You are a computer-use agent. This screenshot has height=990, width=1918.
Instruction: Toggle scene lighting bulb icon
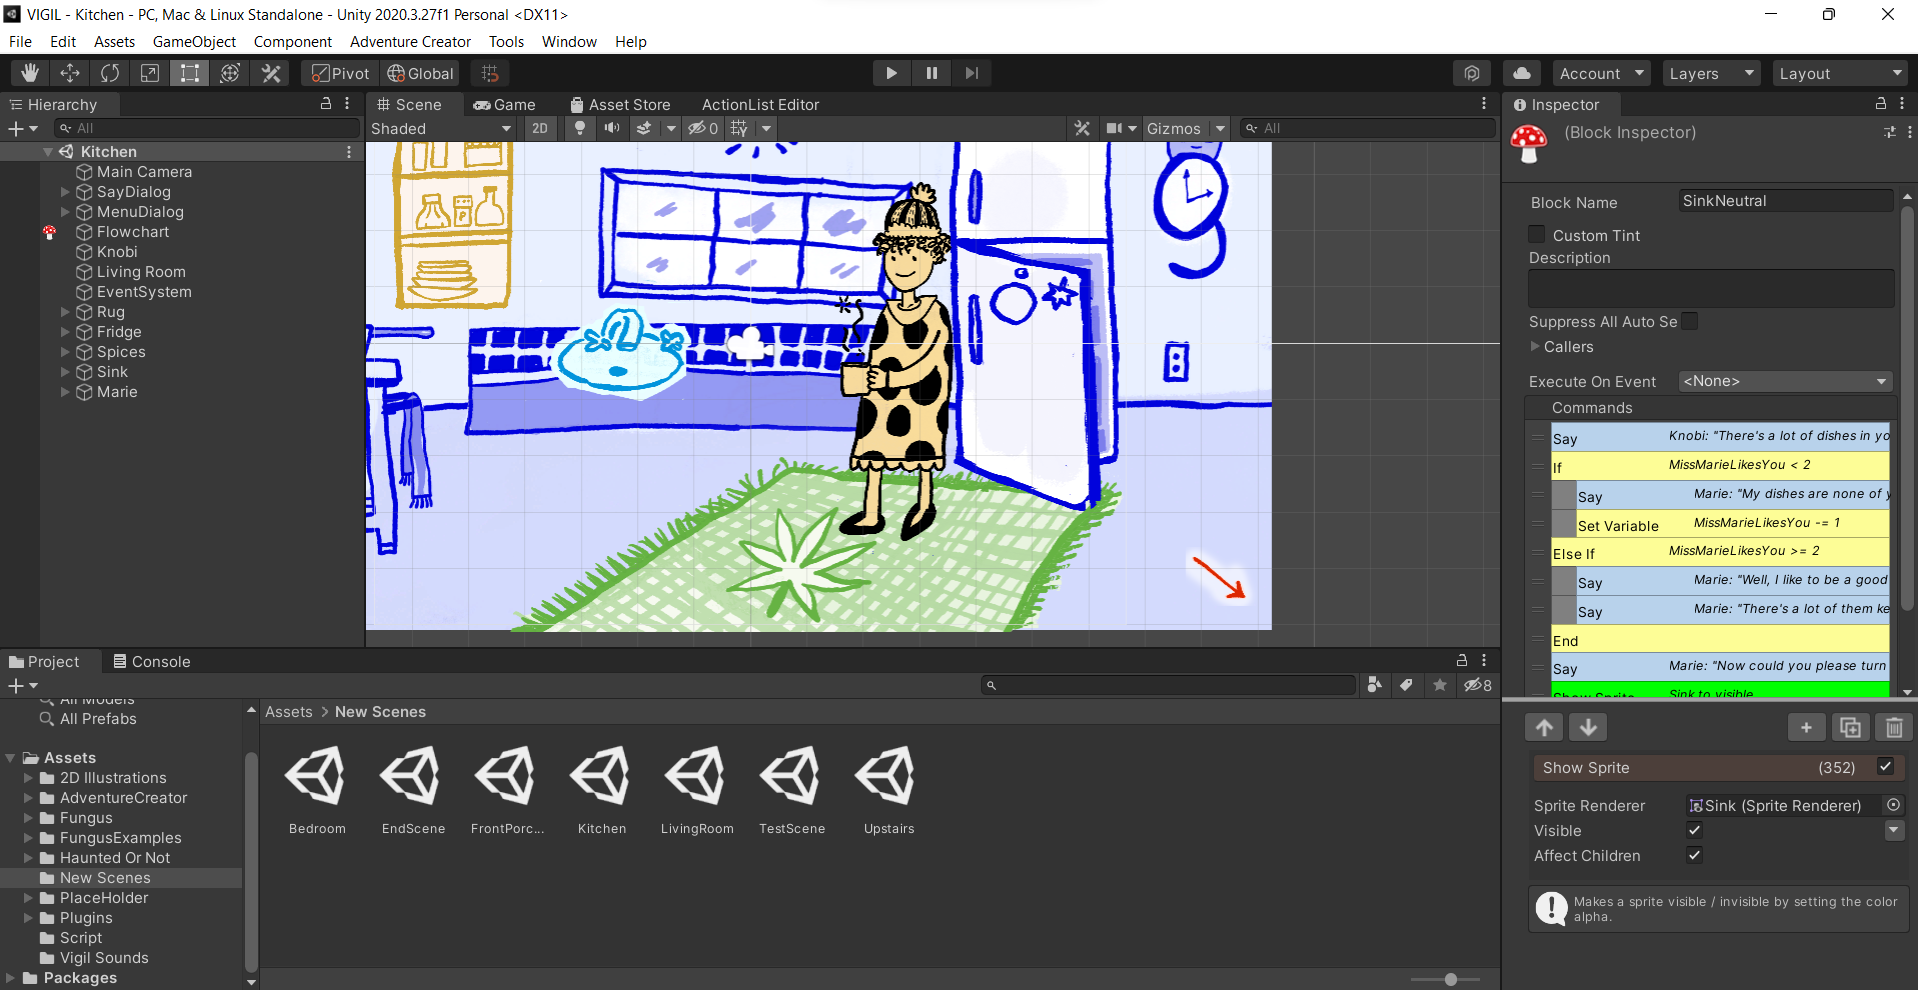[x=580, y=128]
